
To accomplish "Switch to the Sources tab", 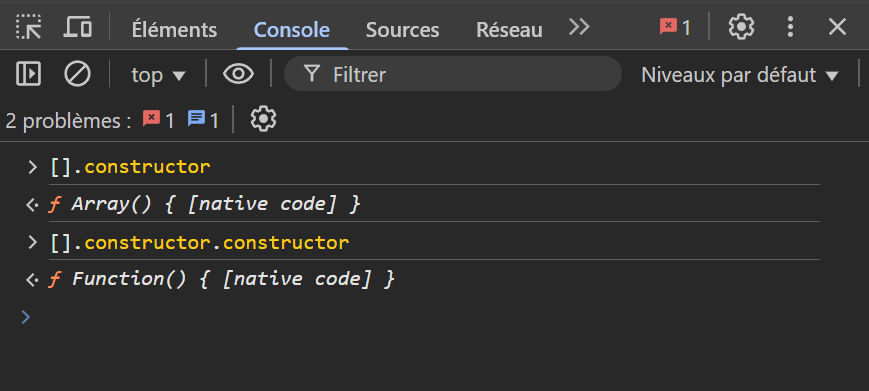I will coord(402,29).
